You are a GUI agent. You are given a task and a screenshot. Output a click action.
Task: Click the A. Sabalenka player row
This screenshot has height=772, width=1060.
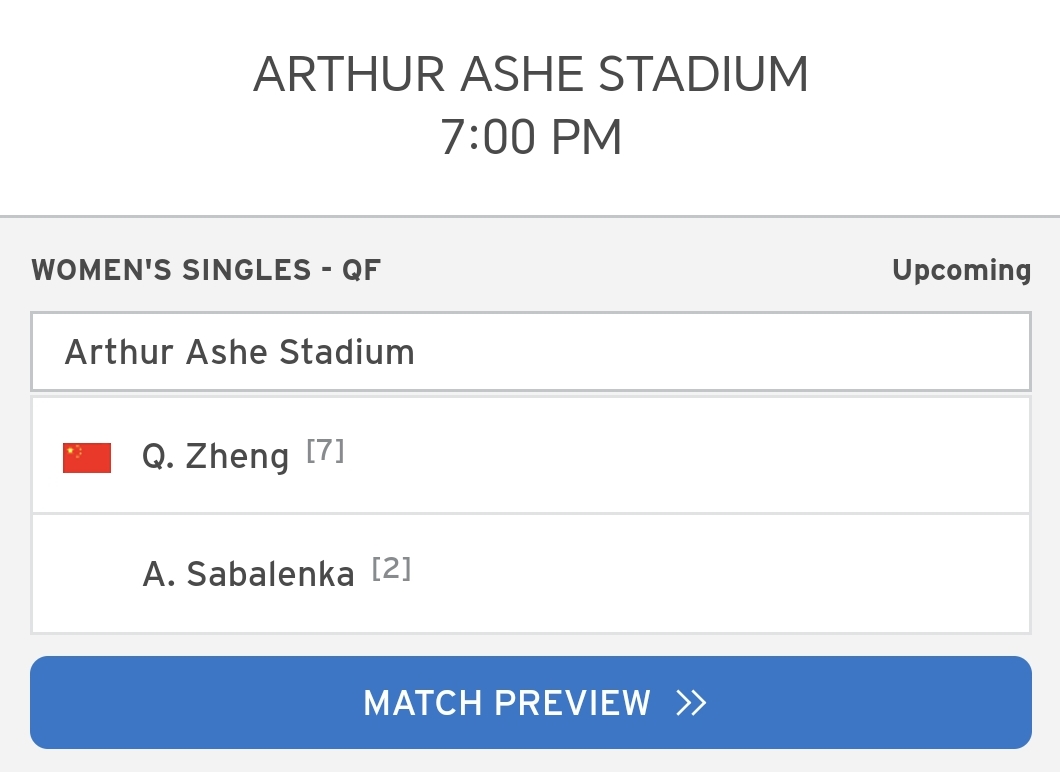531,574
